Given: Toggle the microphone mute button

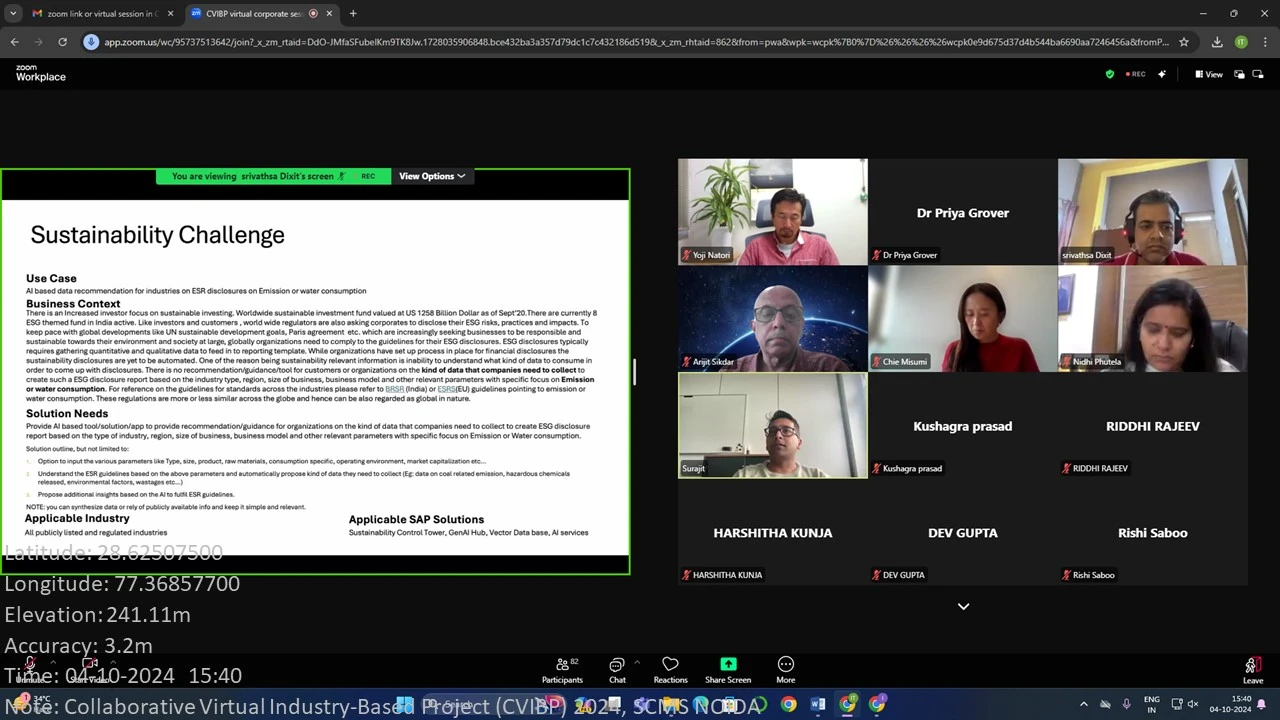Looking at the screenshot, I should pyautogui.click(x=30, y=666).
